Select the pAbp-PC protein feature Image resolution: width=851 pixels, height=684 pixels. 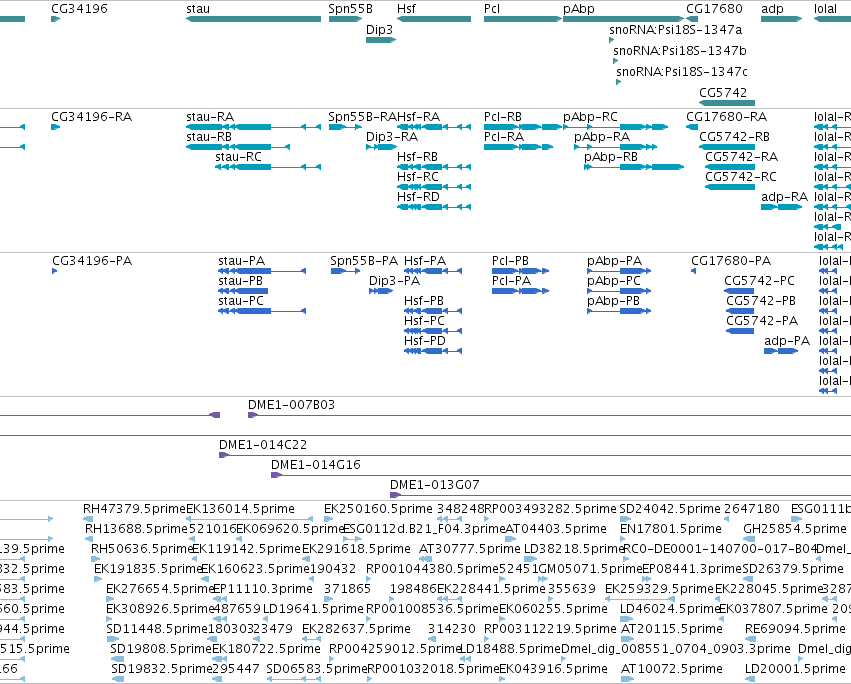point(619,291)
